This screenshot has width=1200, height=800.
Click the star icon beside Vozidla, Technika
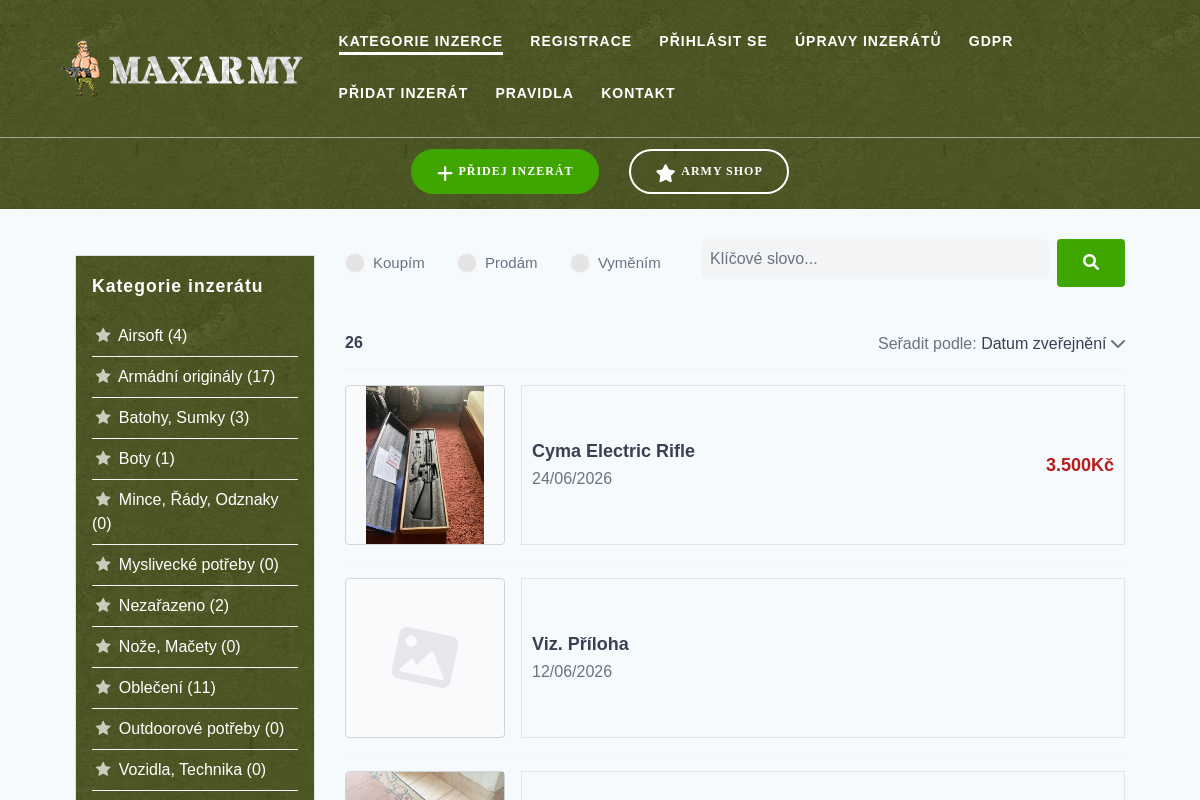[103, 769]
